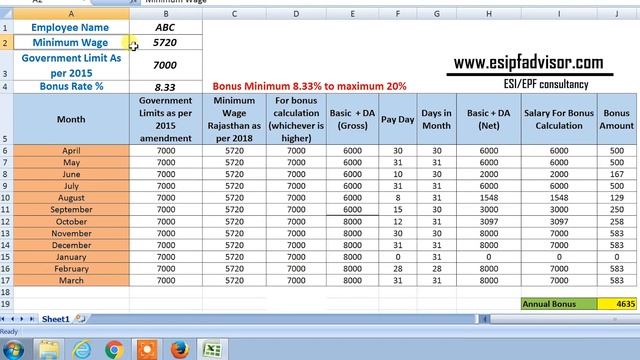Select 'Bonus Amount' header cell
640x360 pixels.
(x=617, y=119)
